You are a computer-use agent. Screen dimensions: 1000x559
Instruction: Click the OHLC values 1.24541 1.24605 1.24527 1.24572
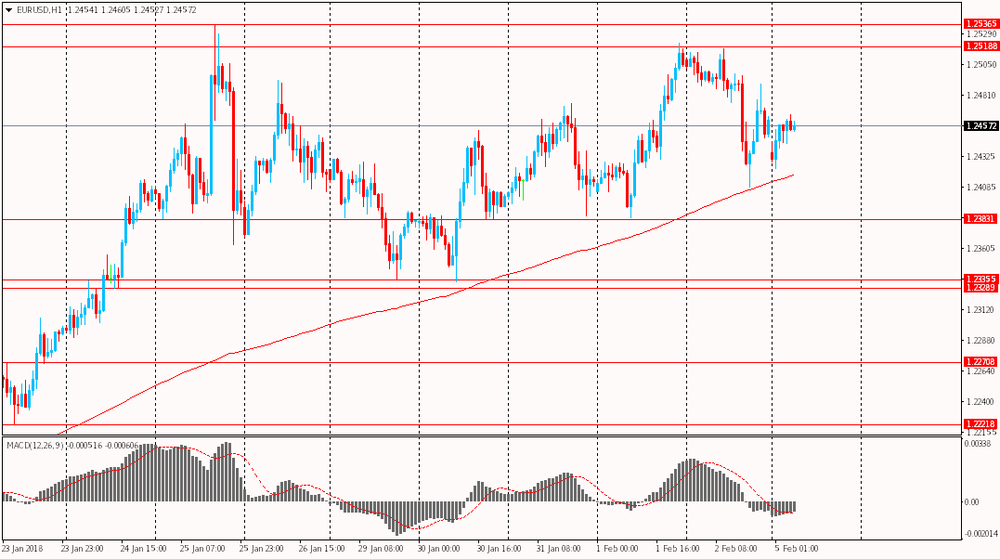pos(131,10)
